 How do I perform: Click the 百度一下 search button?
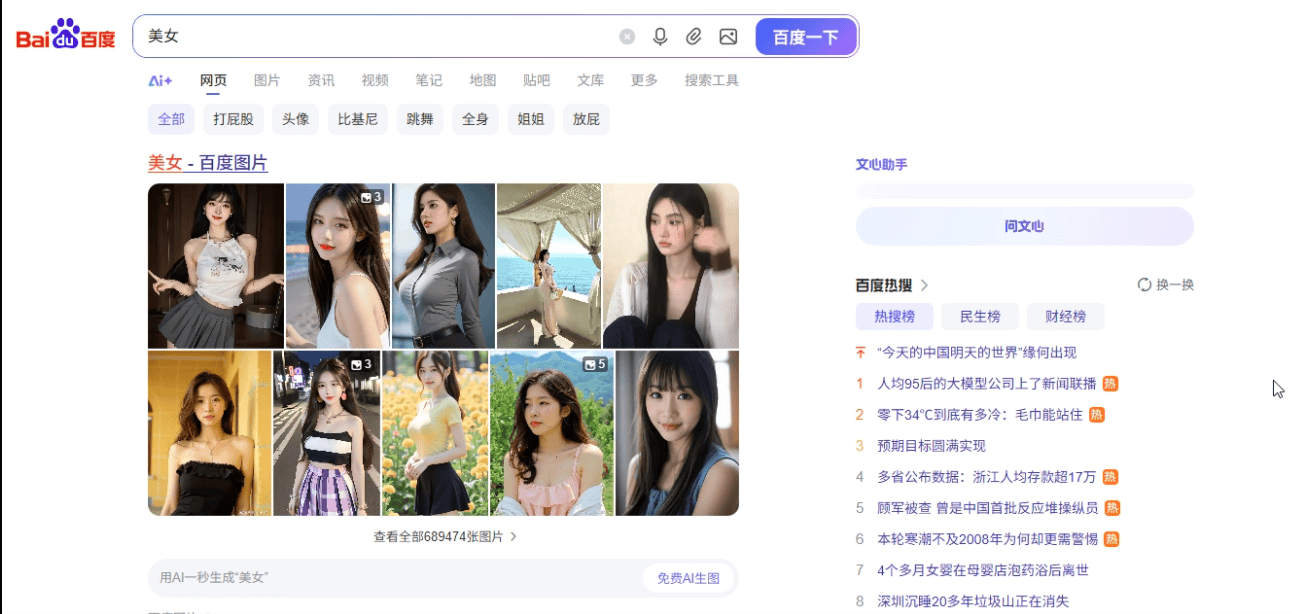[806, 35]
